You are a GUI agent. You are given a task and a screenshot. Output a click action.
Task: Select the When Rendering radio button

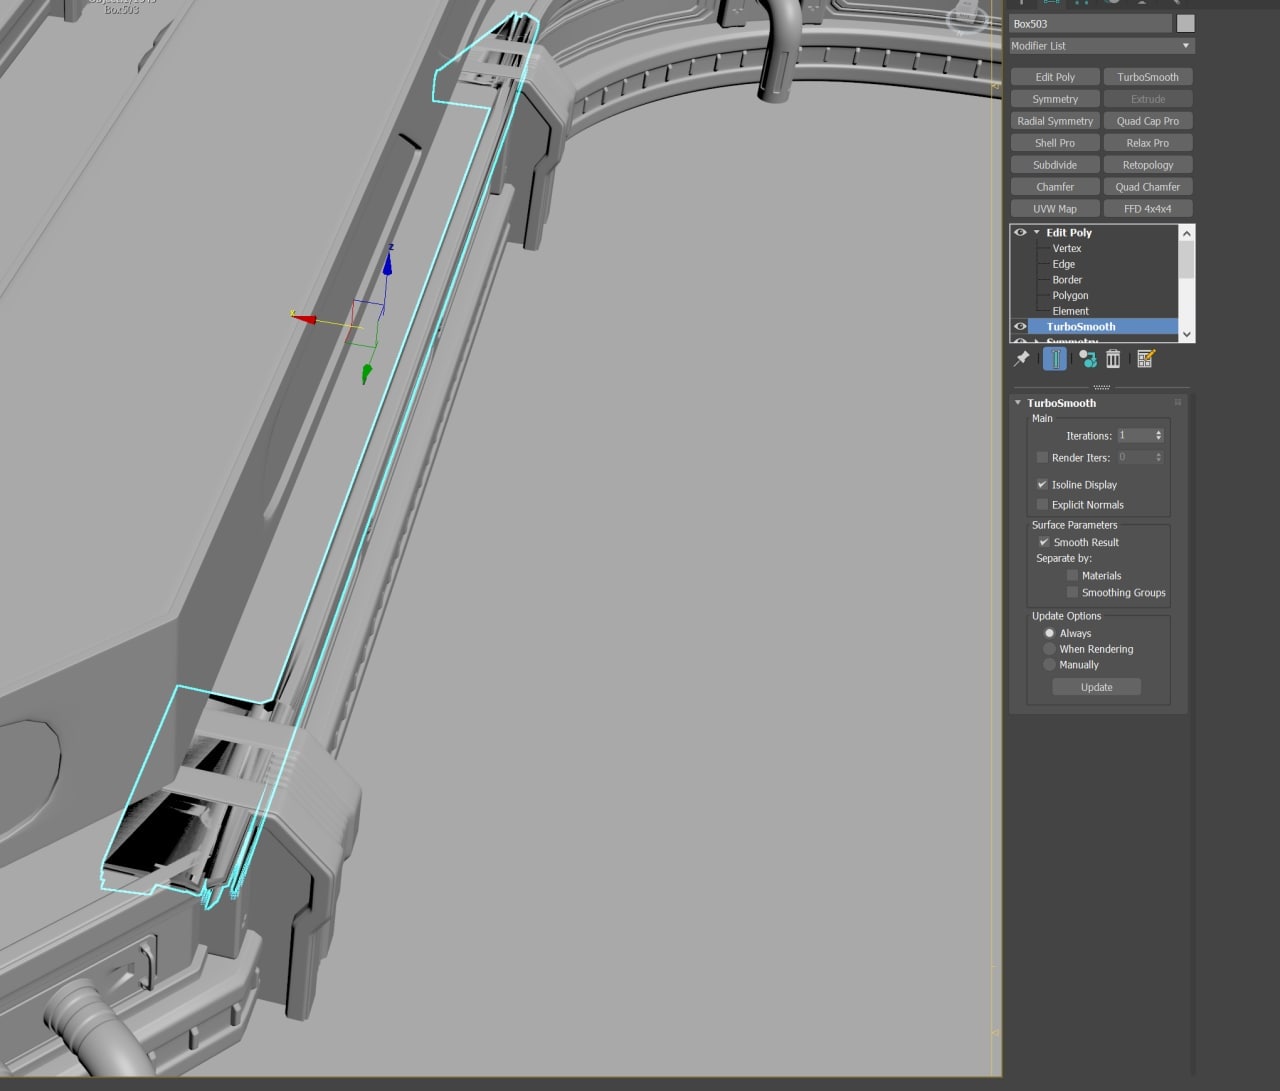point(1049,649)
